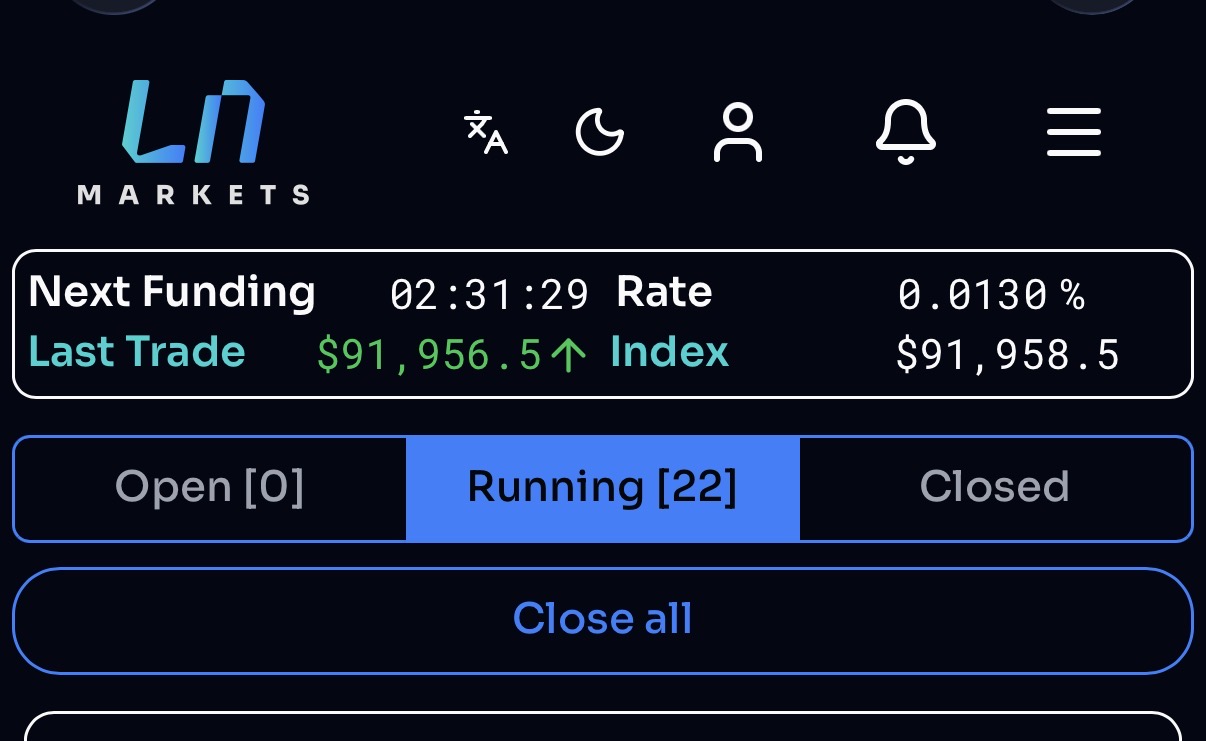The image size is (1206, 741).
Task: Switch to the Closed trades tab
Action: point(995,488)
